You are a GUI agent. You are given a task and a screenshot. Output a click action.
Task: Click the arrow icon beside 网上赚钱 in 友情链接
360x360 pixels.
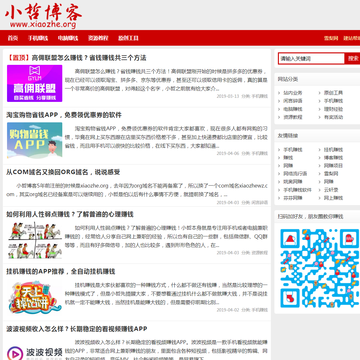(x=320, y=198)
